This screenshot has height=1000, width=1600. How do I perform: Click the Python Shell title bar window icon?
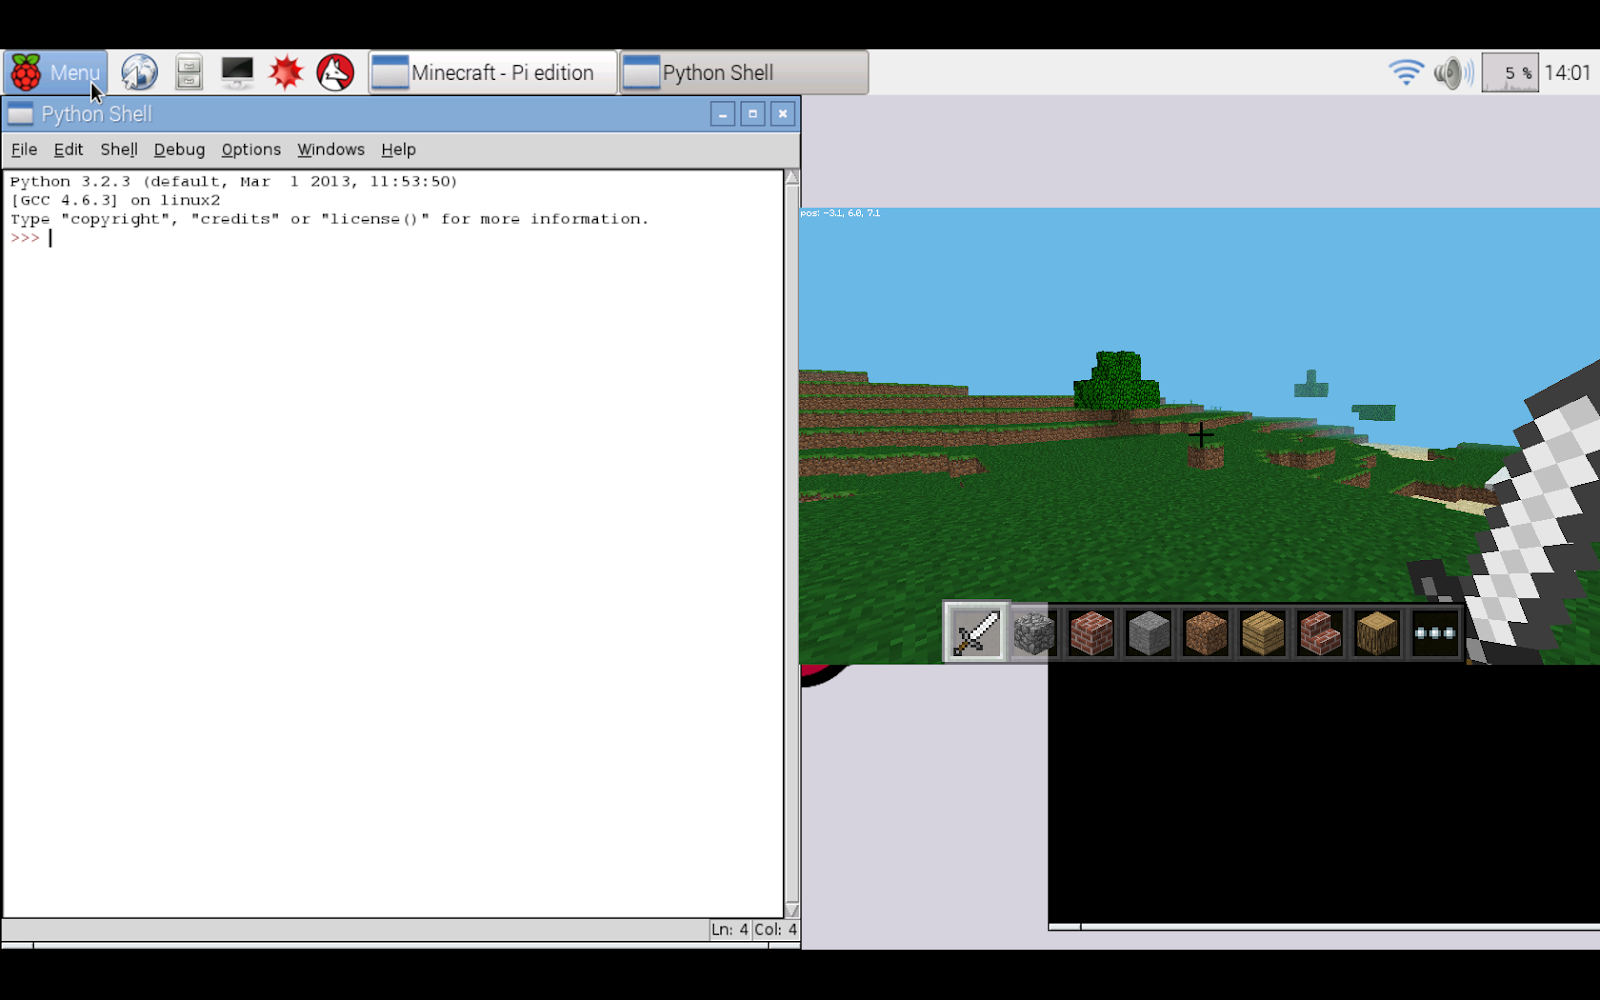(x=20, y=114)
